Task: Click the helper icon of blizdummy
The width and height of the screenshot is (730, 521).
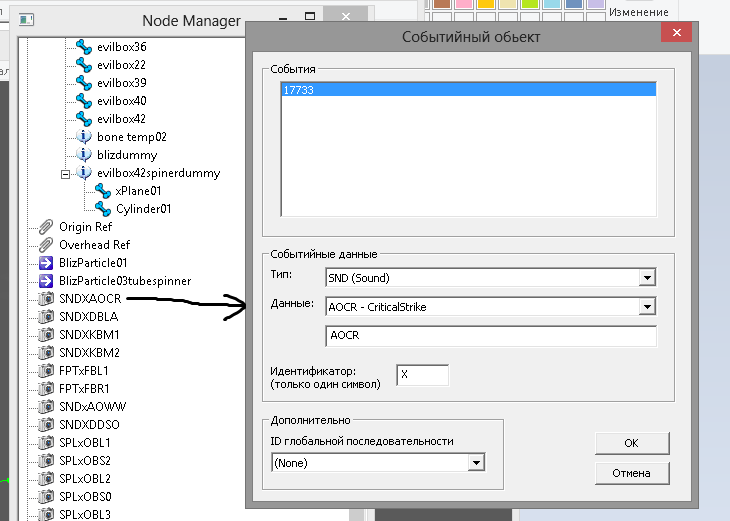Action: [84, 154]
